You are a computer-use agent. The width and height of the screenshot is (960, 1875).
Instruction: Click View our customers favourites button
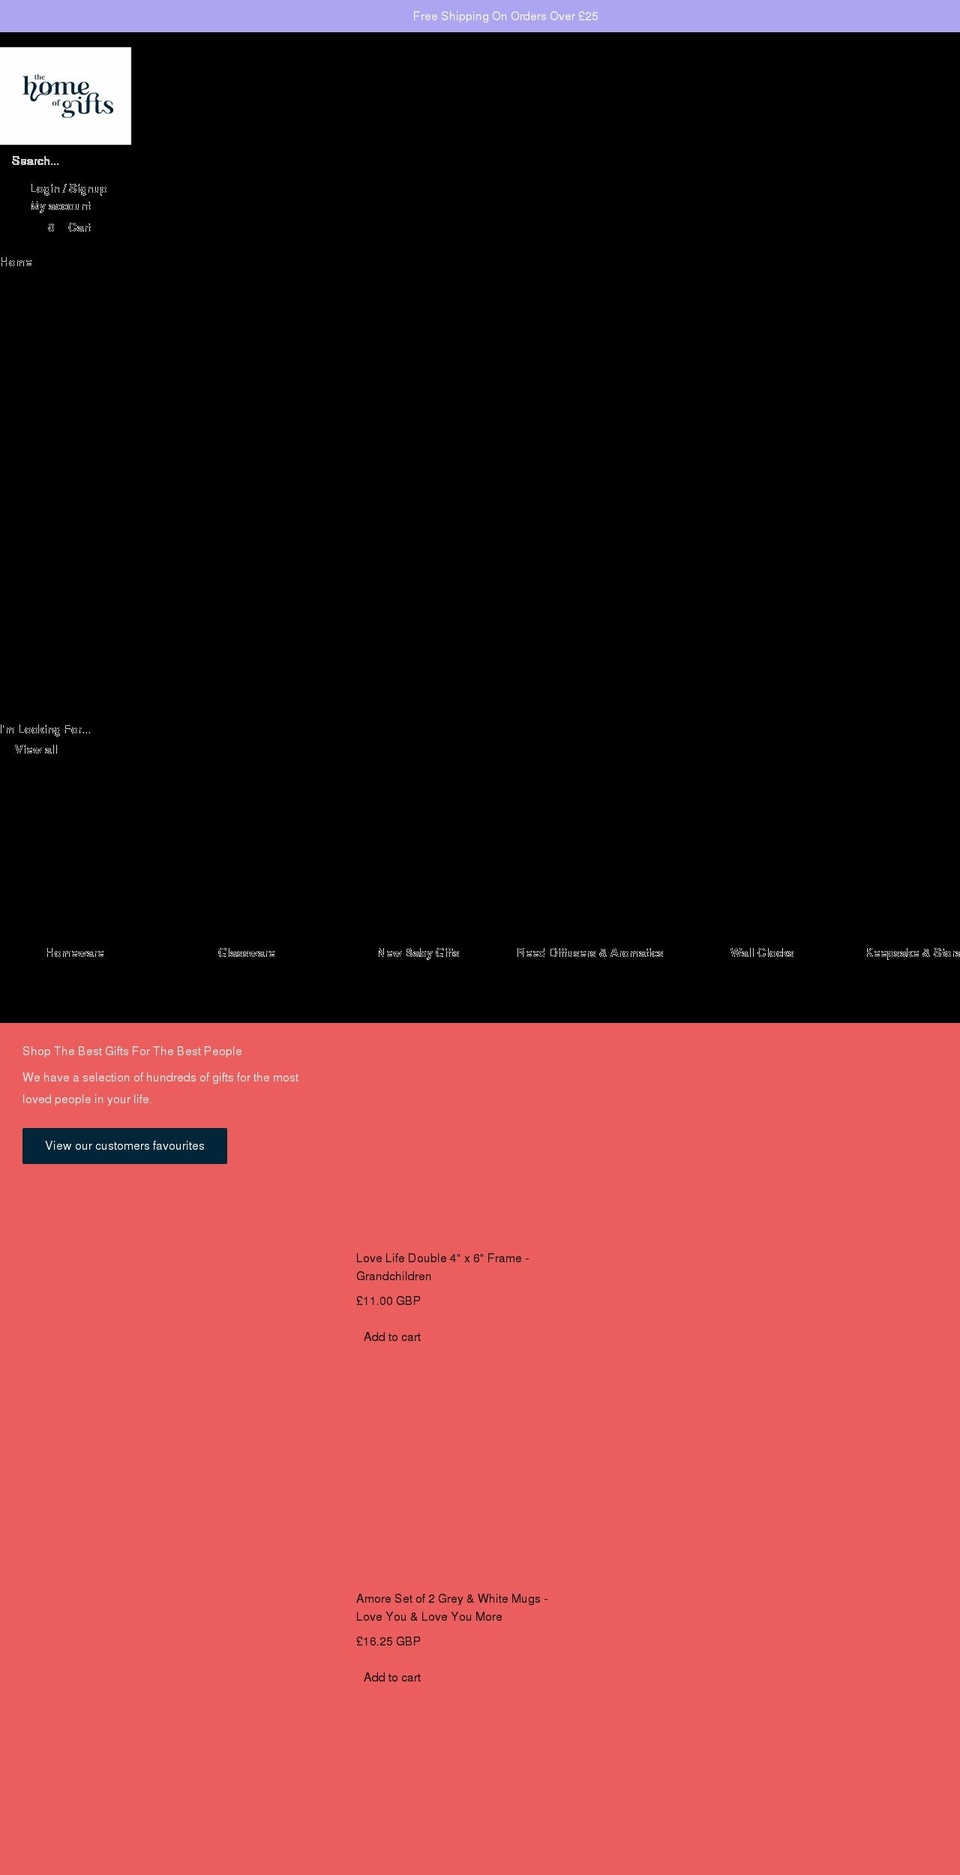(x=125, y=1146)
